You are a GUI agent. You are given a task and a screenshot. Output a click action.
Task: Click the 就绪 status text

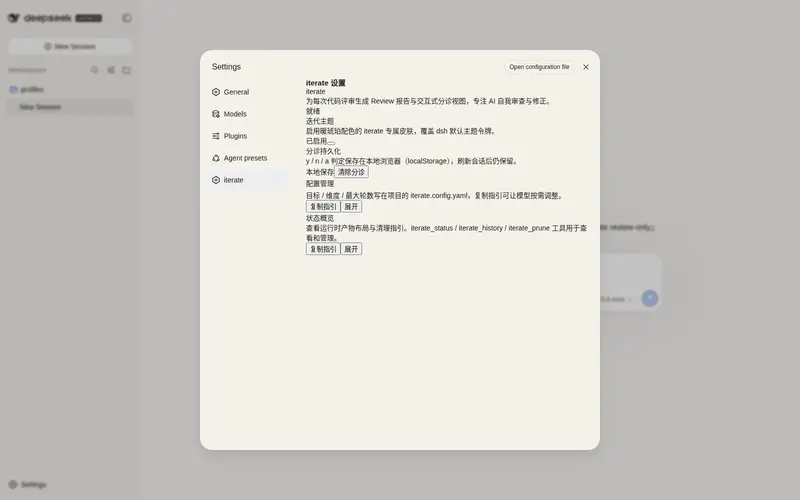click(x=313, y=111)
